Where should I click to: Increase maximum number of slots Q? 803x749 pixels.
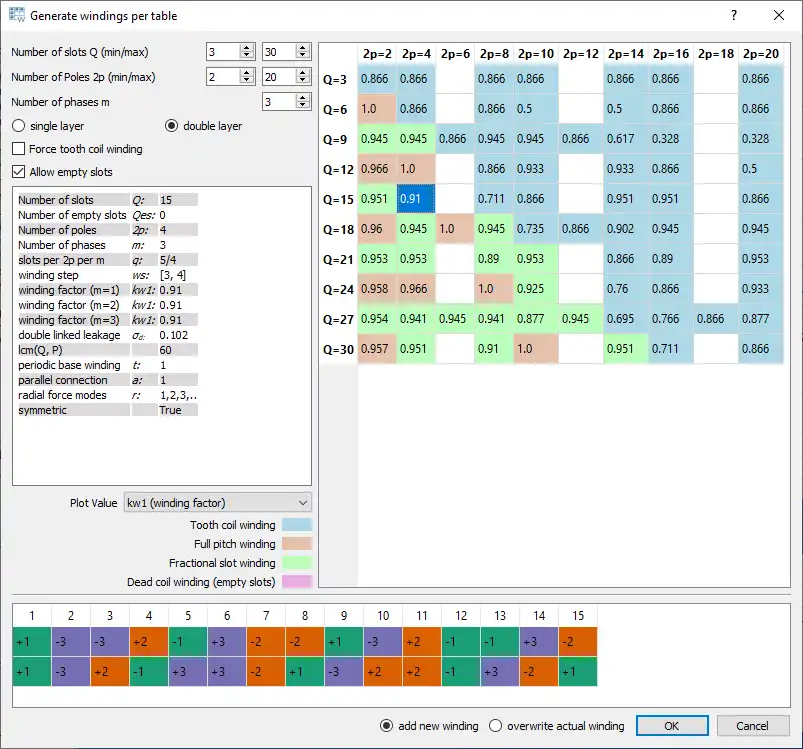[x=303, y=48]
